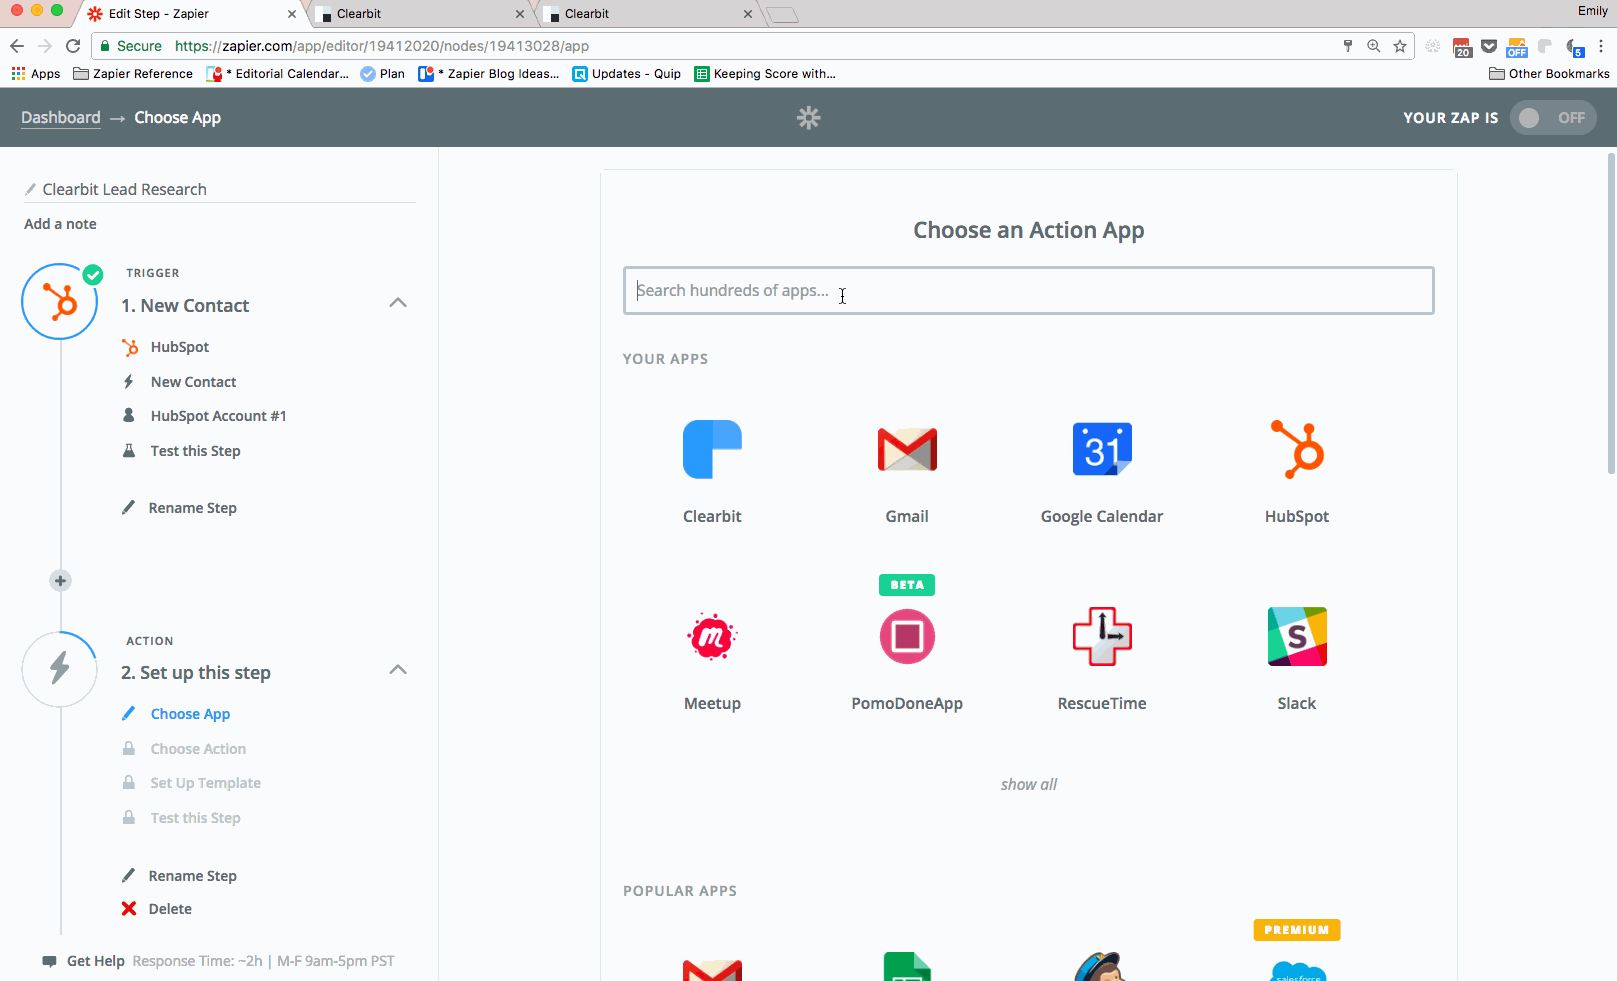Open the action step lightning bolt circle
Viewport: 1617px width, 981px height.
click(60, 669)
